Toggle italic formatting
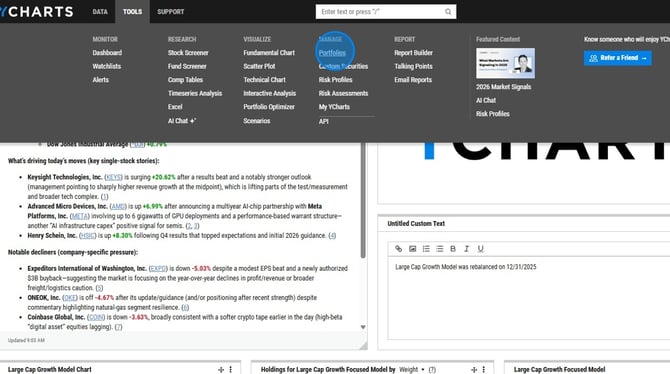Image resolution: width=670 pixels, height=374 pixels. point(467,249)
